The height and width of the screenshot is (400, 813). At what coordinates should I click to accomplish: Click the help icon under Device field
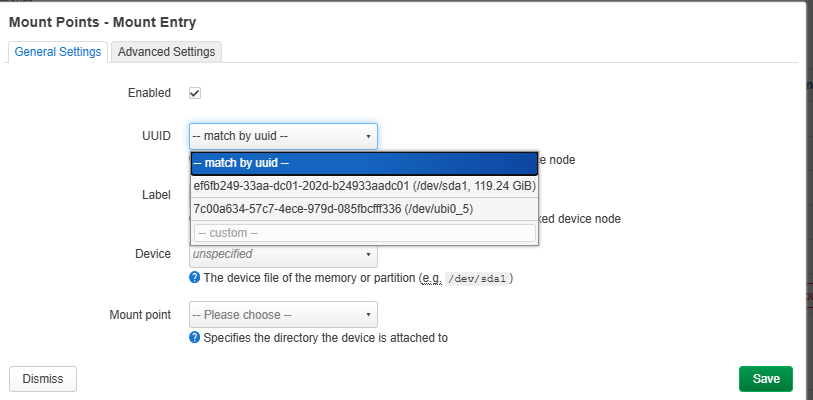195,277
